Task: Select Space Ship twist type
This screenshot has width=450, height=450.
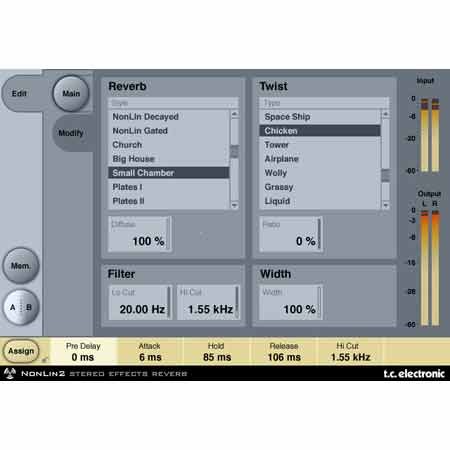Action: (320, 117)
